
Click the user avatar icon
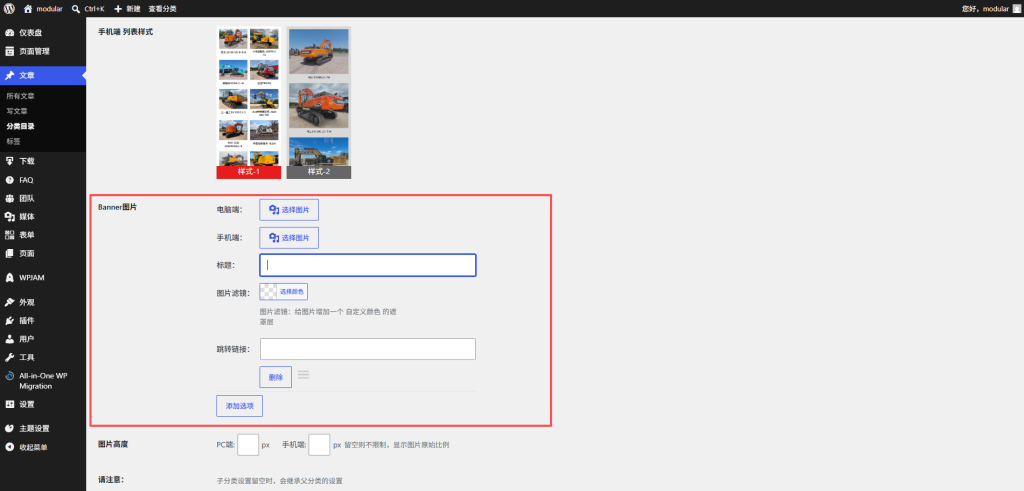pyautogui.click(x=1016, y=8)
